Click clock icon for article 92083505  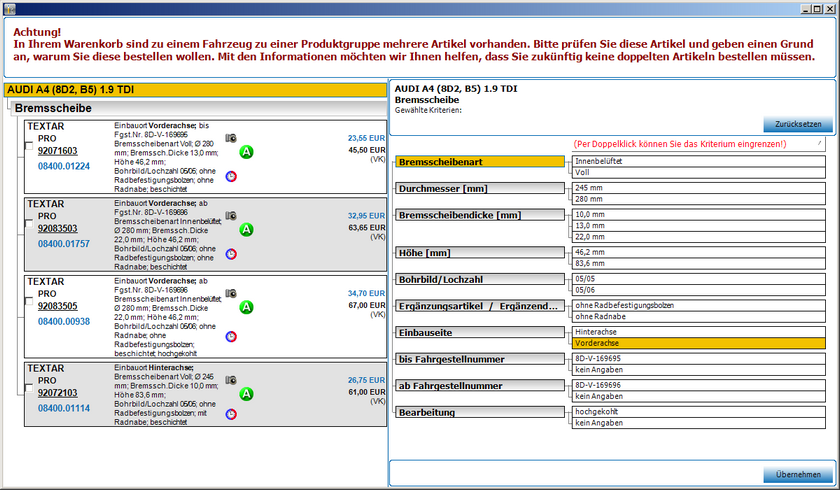(231, 336)
